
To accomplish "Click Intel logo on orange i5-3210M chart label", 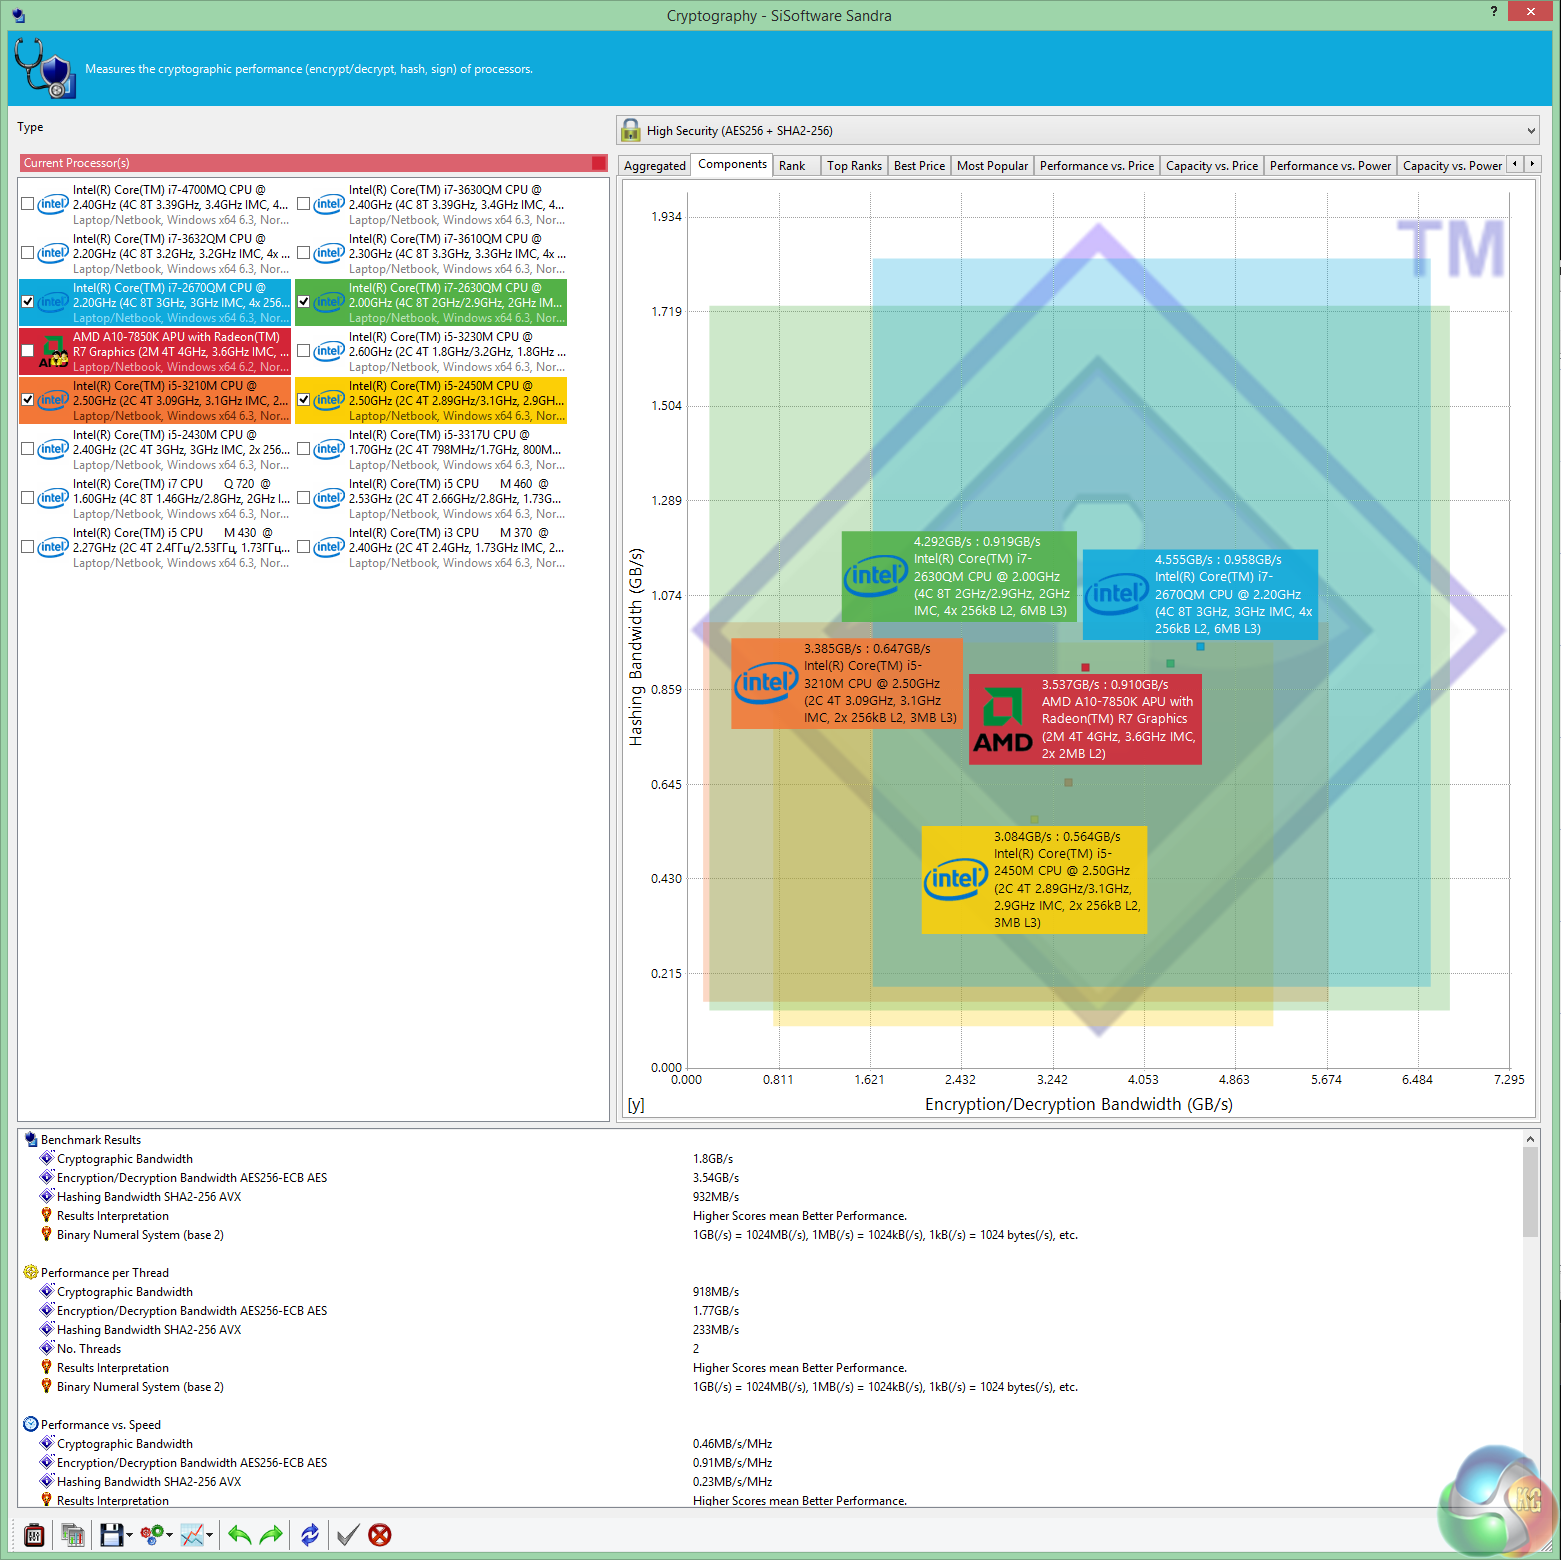I will tap(766, 683).
